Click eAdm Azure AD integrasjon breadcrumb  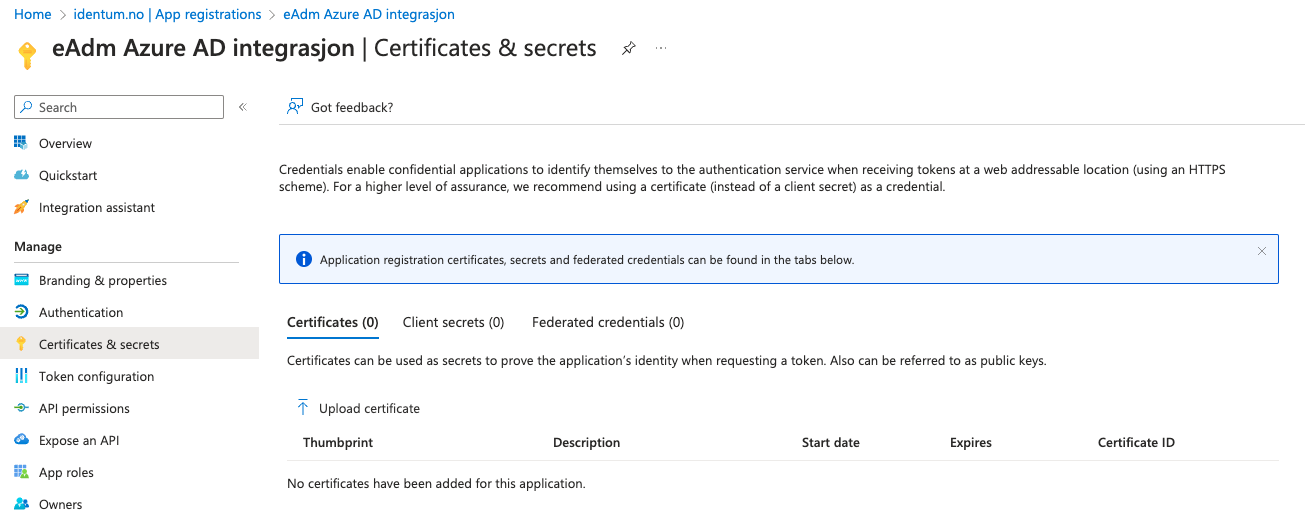point(369,14)
